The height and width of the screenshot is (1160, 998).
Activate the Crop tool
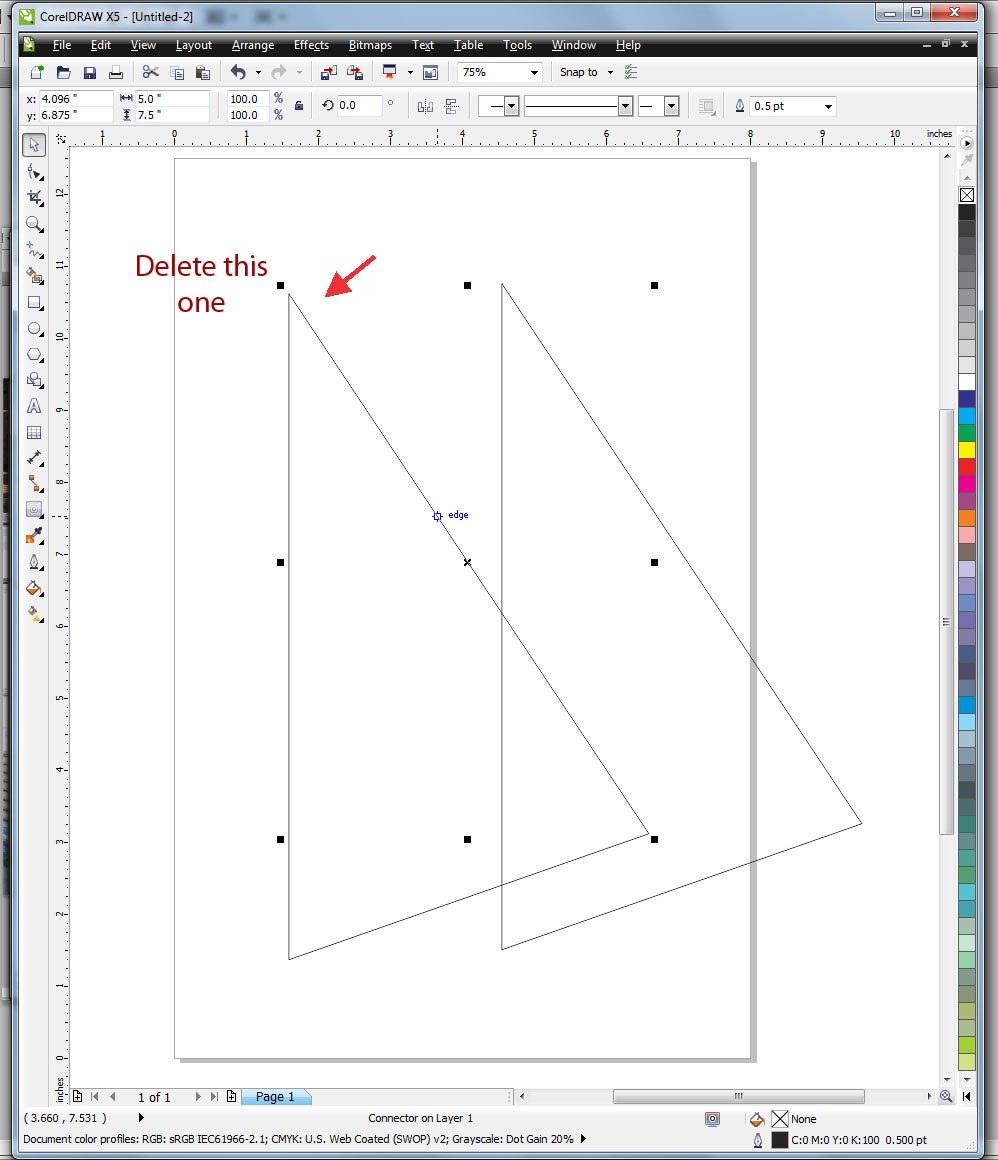(x=34, y=198)
